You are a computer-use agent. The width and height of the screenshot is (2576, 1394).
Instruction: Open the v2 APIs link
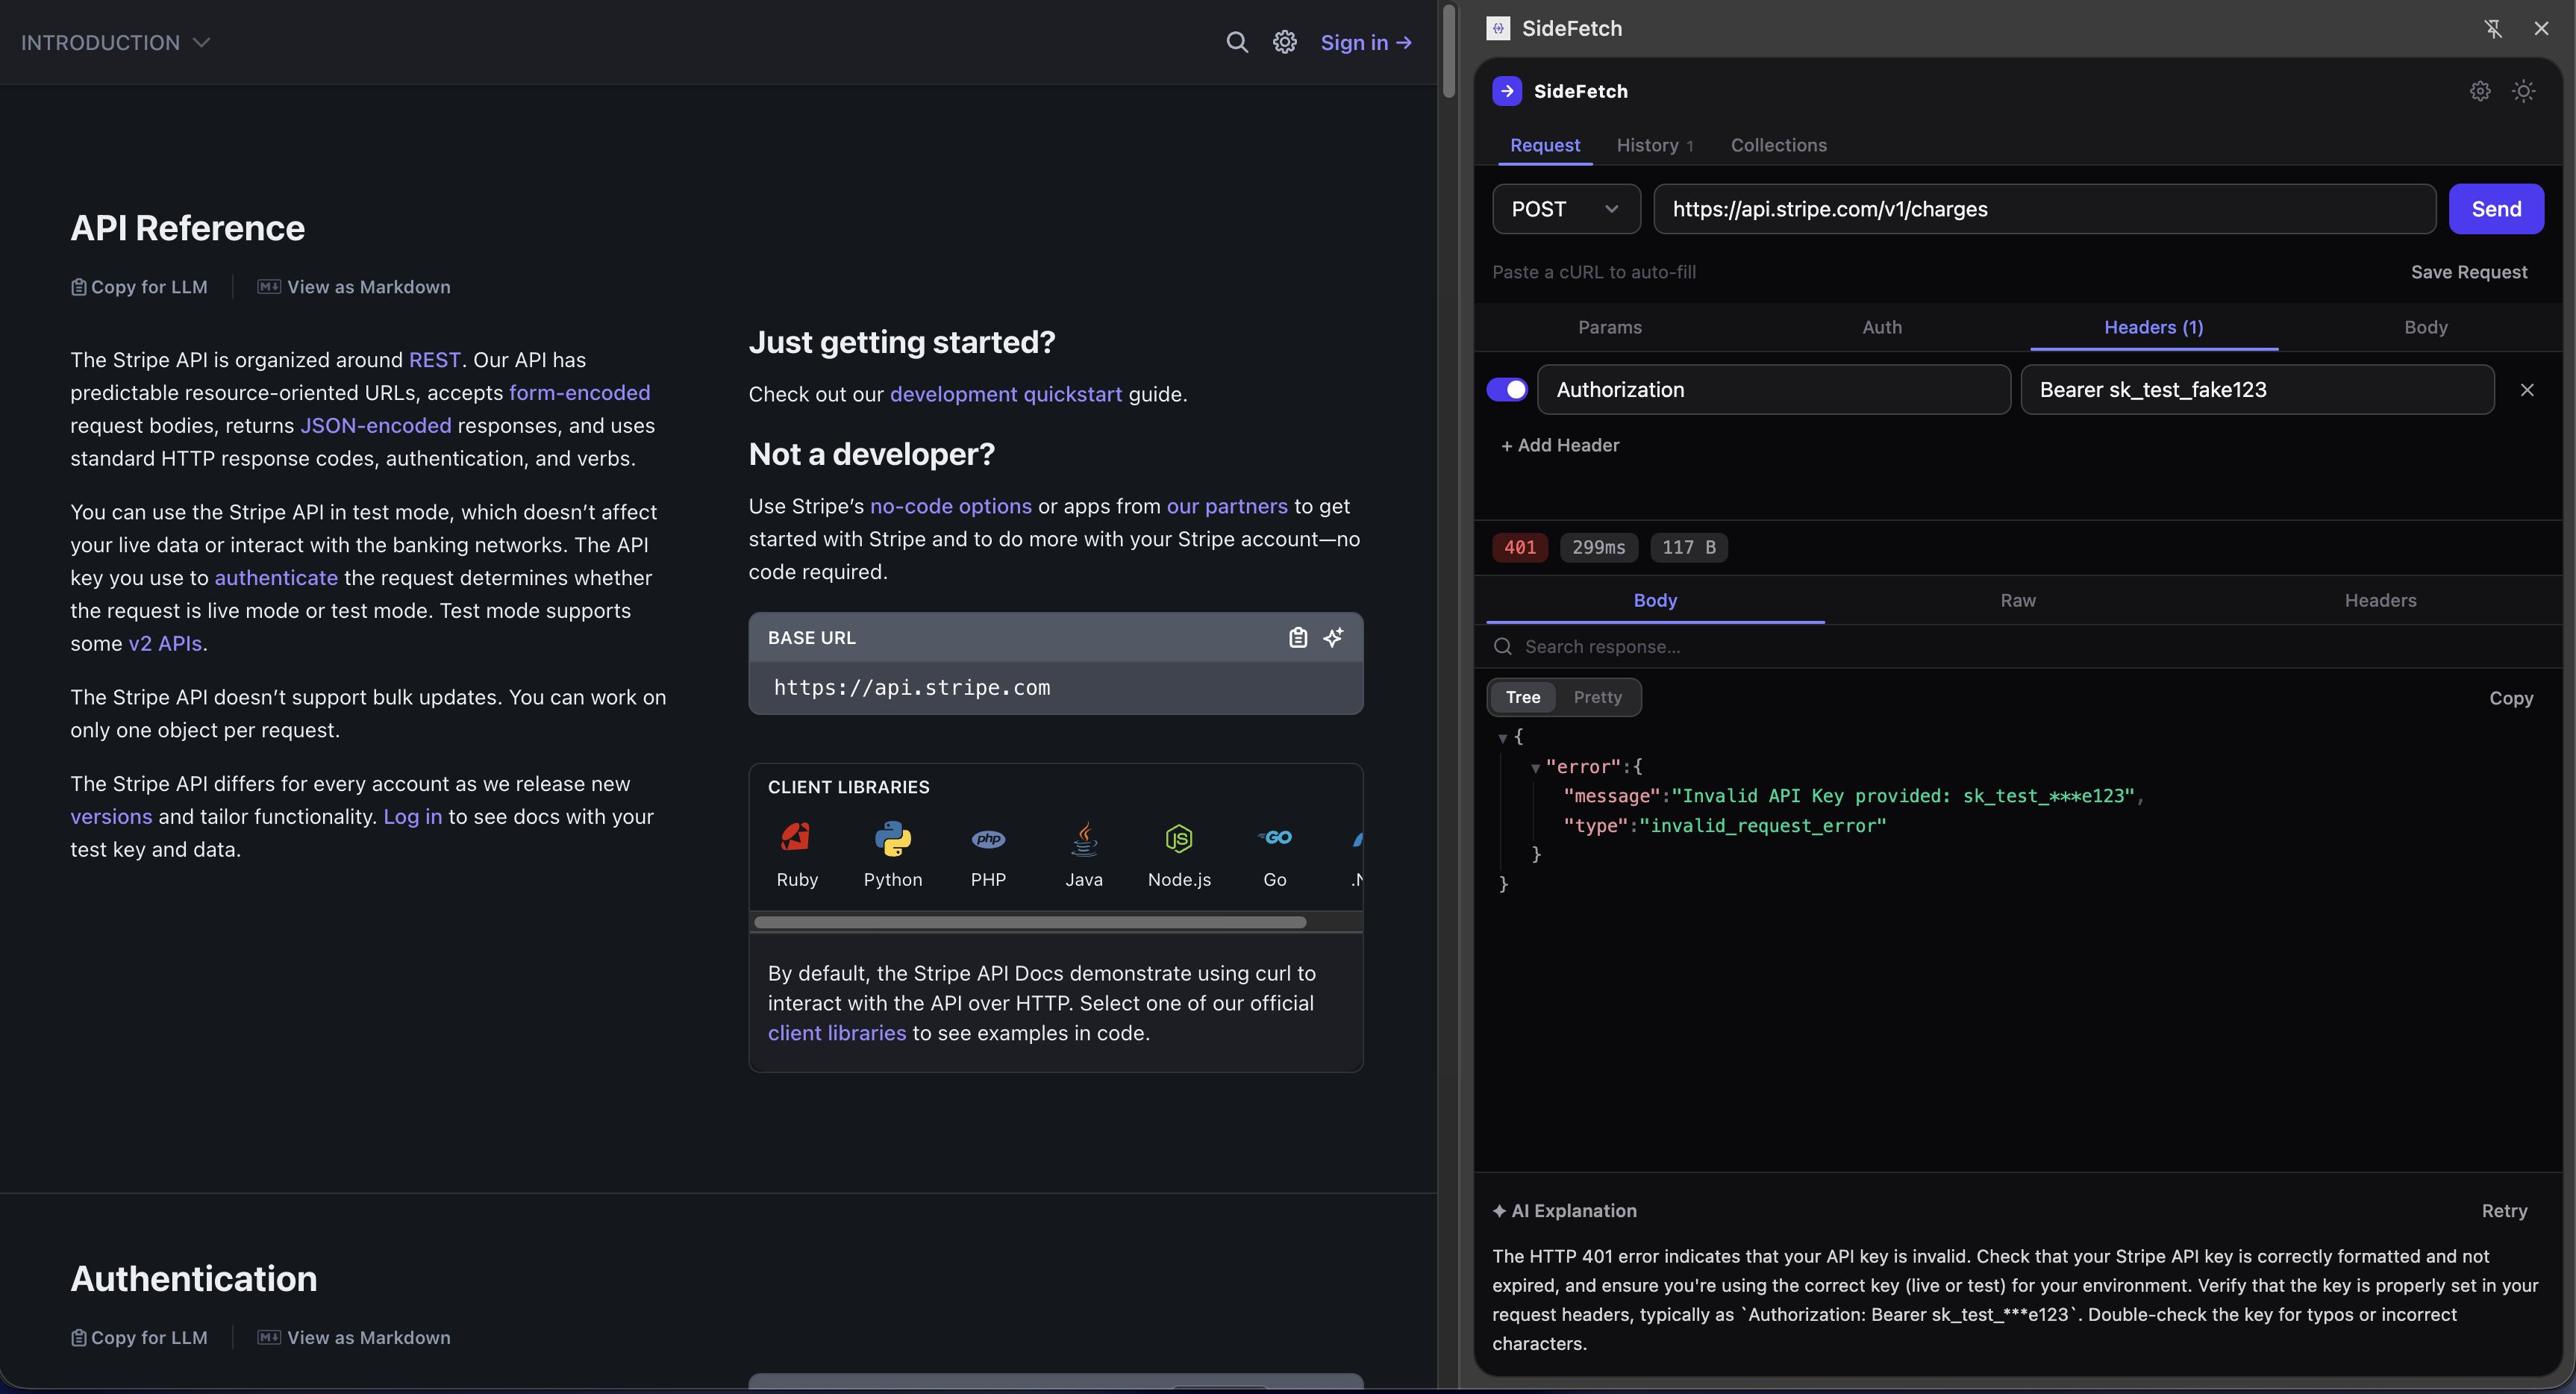point(165,644)
